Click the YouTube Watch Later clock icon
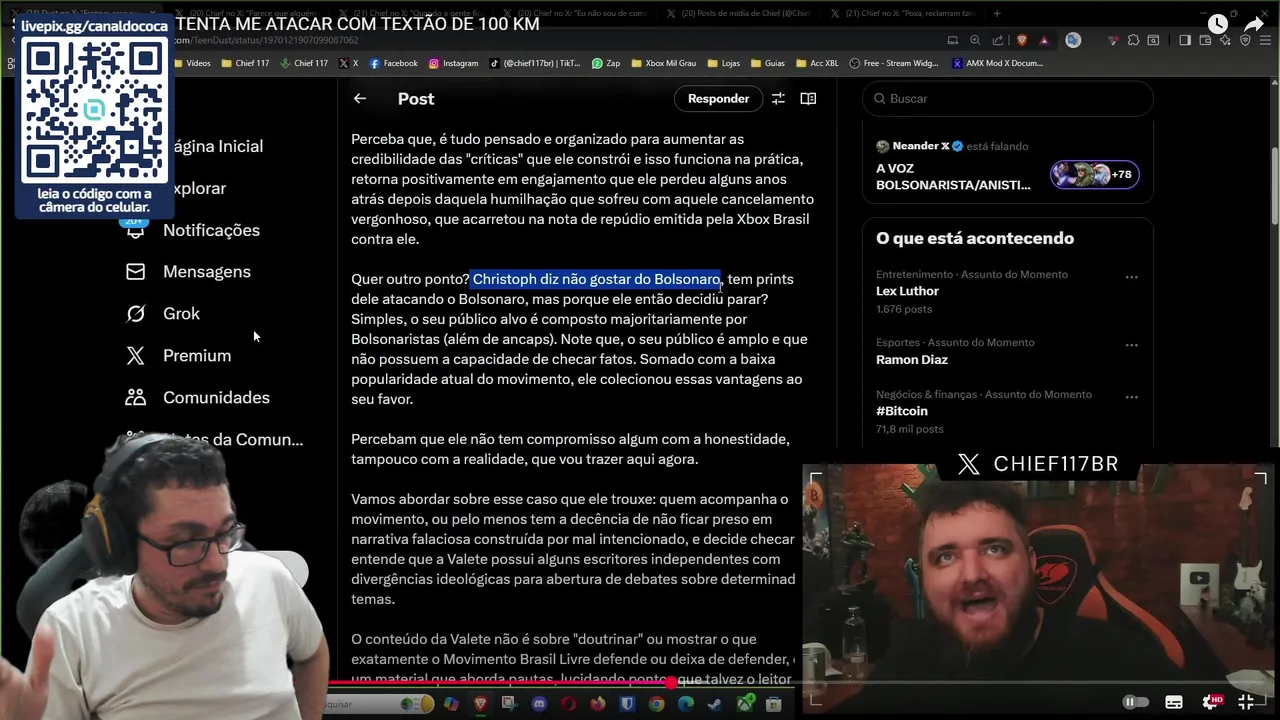 [1217, 24]
